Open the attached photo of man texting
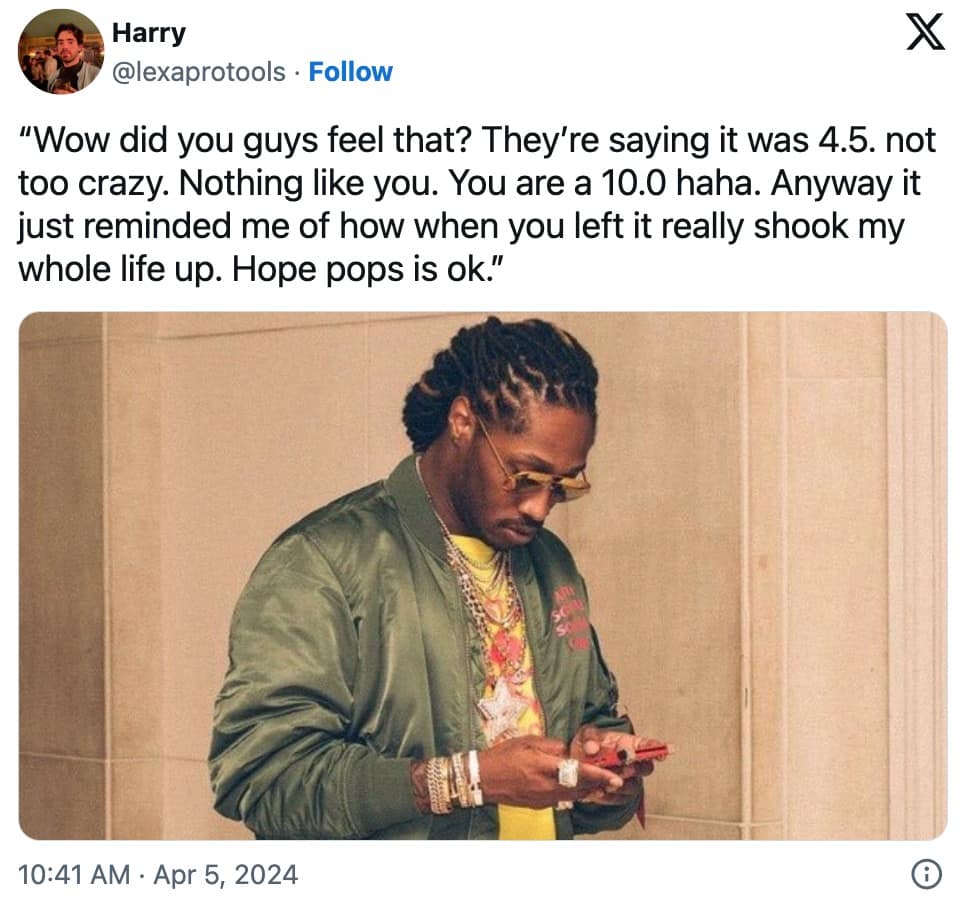The width and height of the screenshot is (970, 900). (x=483, y=575)
